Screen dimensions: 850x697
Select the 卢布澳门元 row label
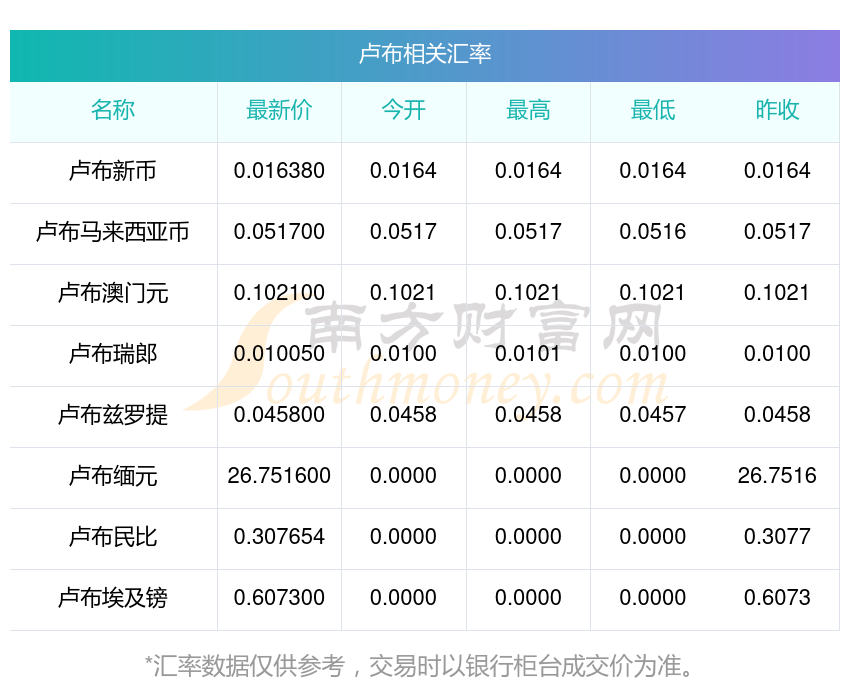click(113, 293)
